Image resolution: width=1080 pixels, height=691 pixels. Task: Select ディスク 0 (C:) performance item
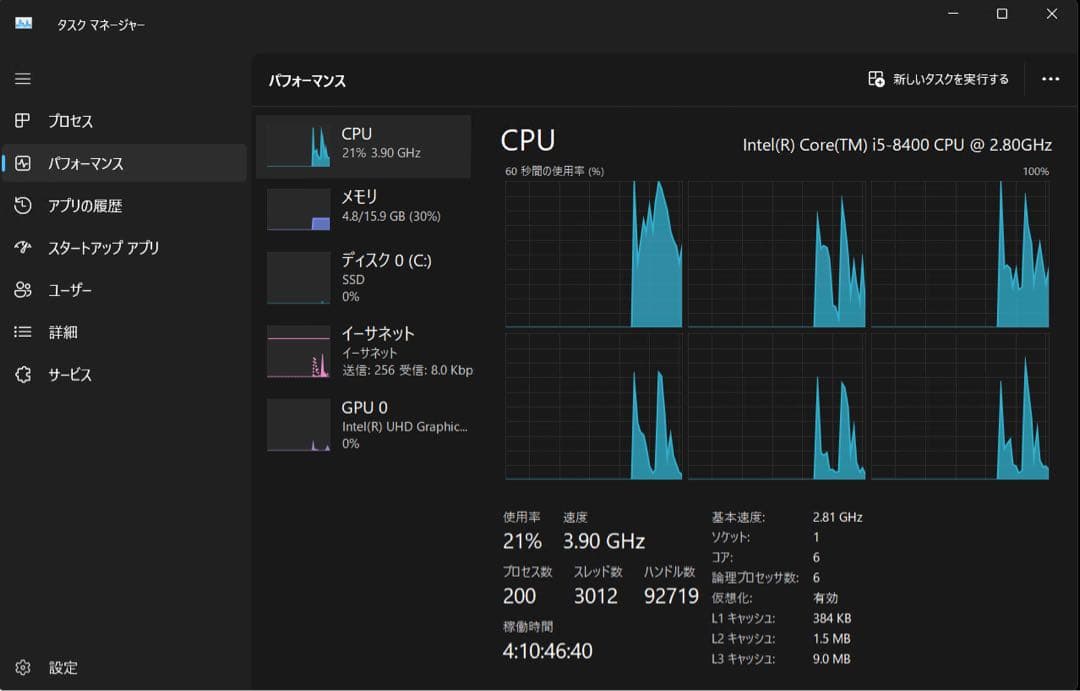363,277
